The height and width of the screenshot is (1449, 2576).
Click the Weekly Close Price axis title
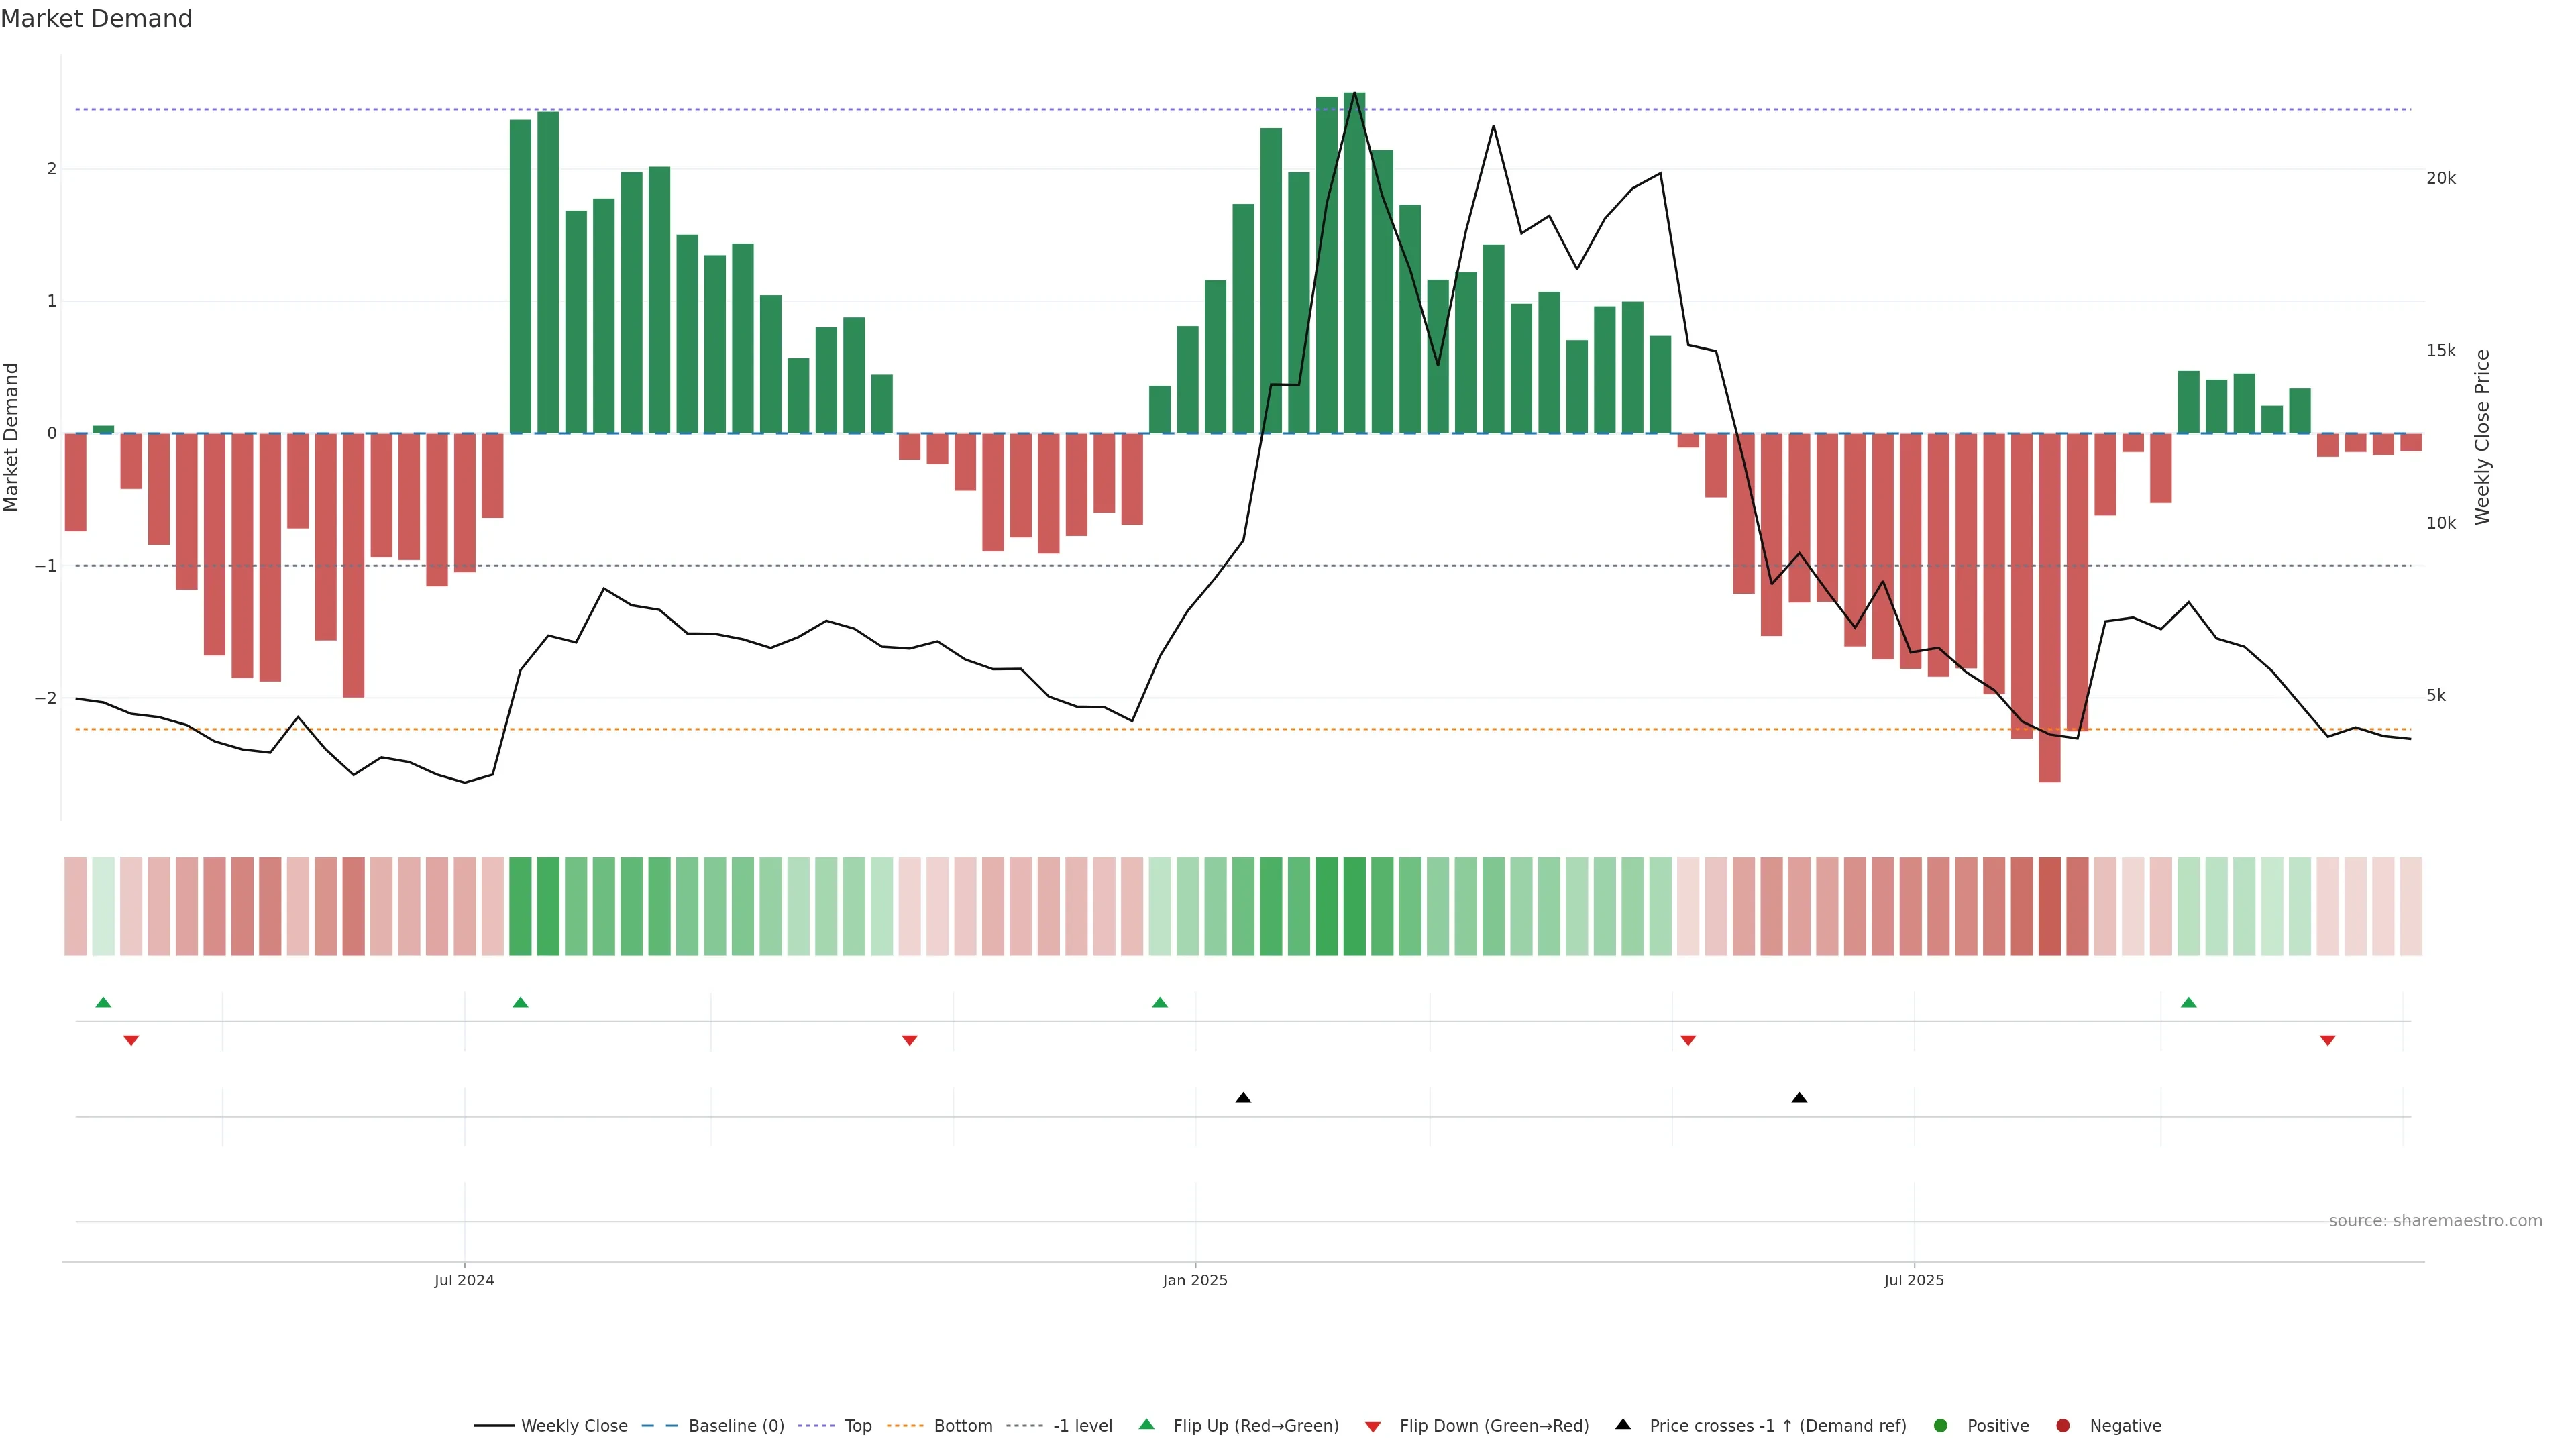pos(2482,437)
